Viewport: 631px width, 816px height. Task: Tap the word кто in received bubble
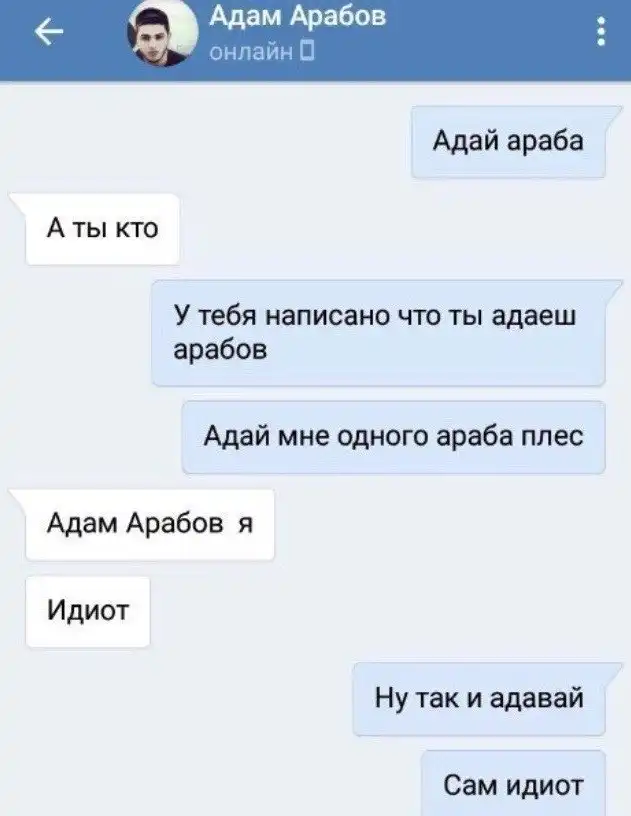(x=136, y=228)
